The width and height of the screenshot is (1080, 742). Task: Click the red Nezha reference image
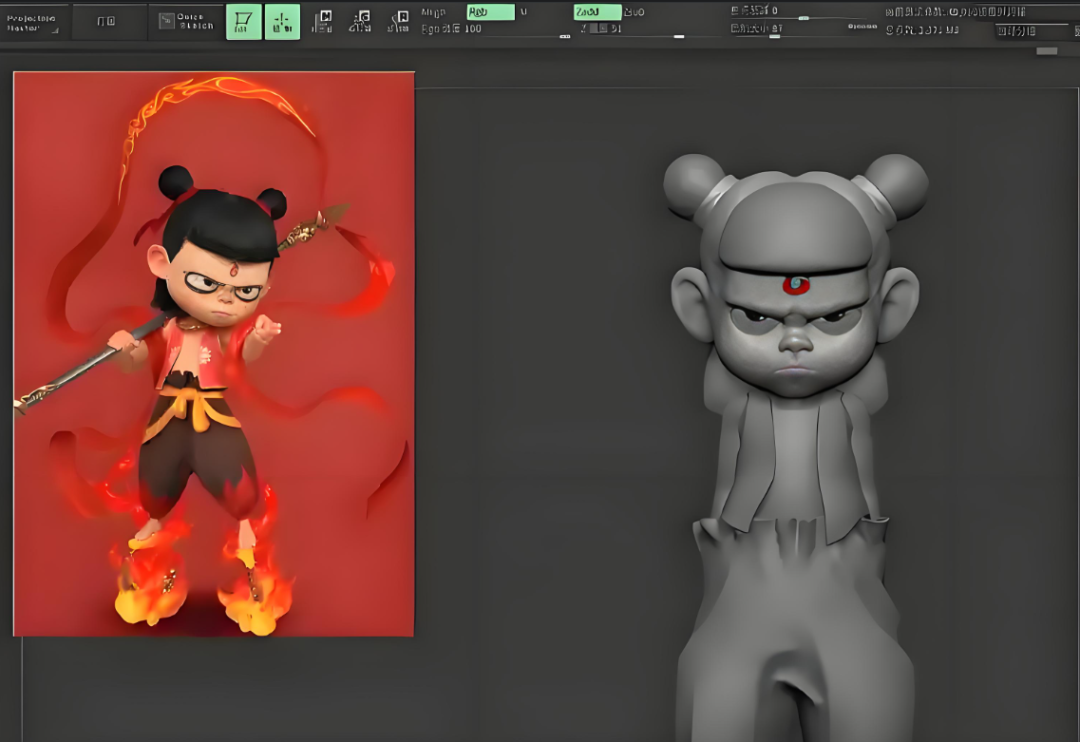point(214,353)
